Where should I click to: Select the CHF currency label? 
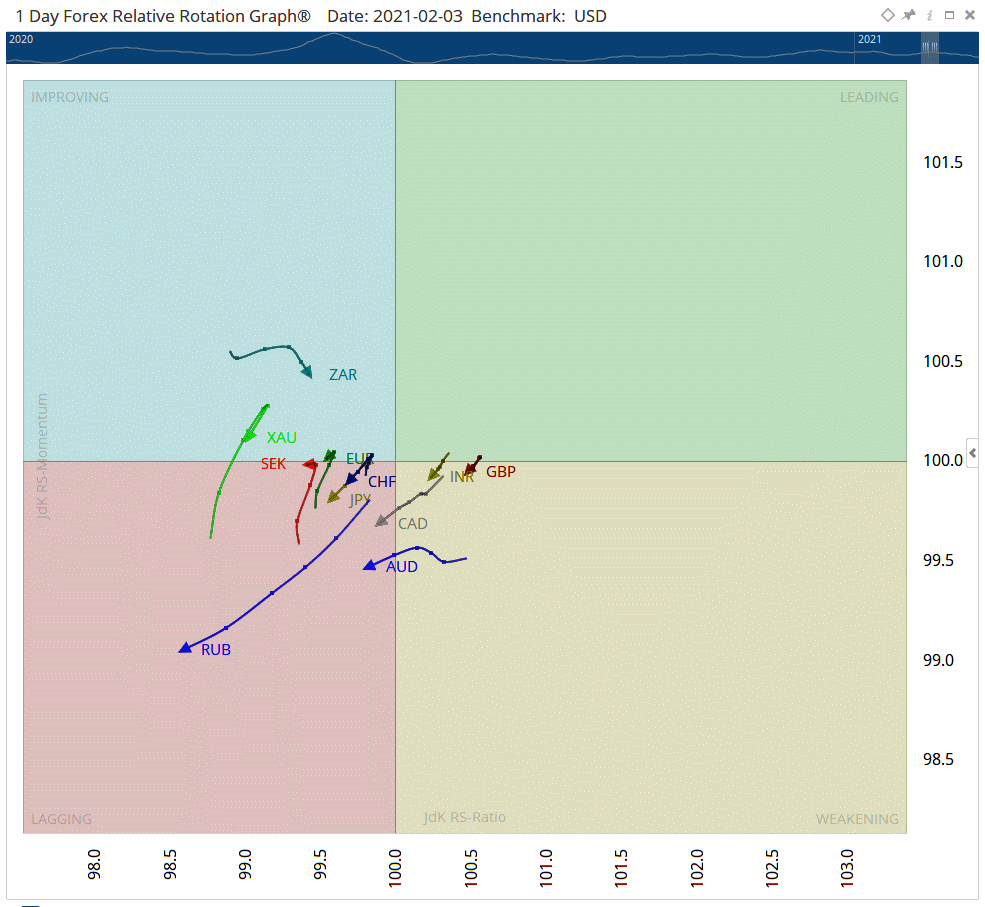pos(382,482)
